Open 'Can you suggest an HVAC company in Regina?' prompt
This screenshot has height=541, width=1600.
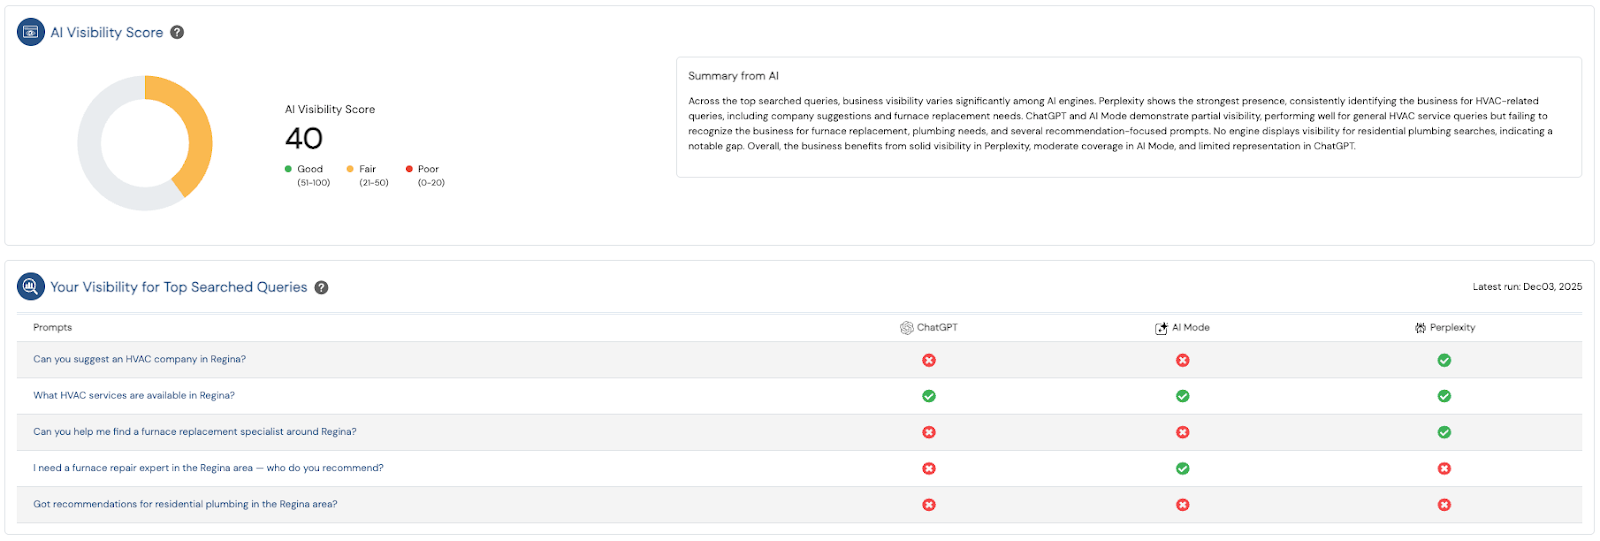click(x=139, y=359)
